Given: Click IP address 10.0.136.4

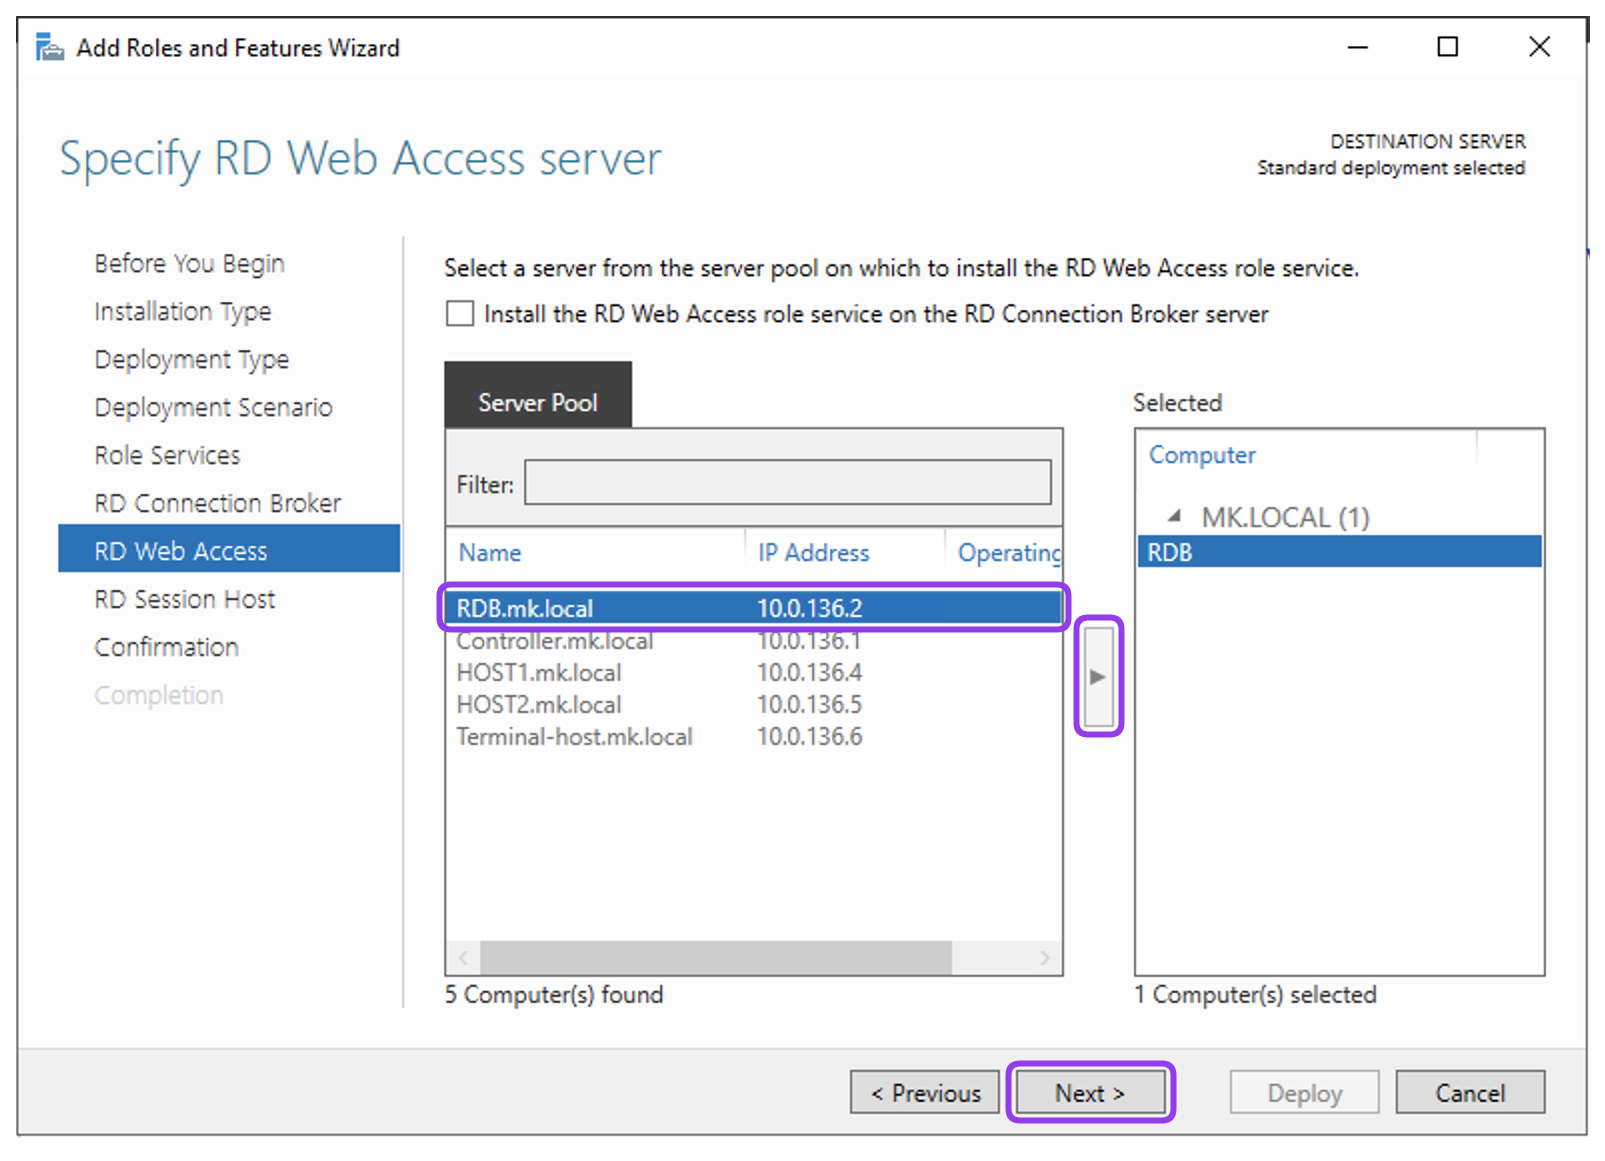Looking at the screenshot, I should tap(809, 672).
